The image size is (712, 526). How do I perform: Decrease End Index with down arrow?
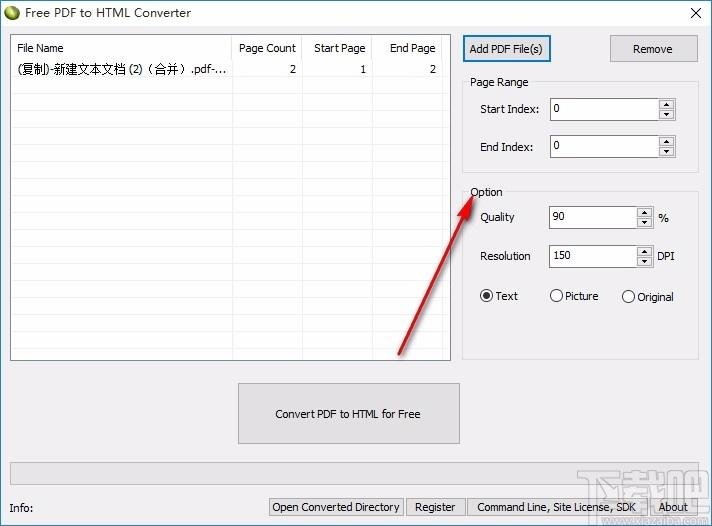coord(667,152)
